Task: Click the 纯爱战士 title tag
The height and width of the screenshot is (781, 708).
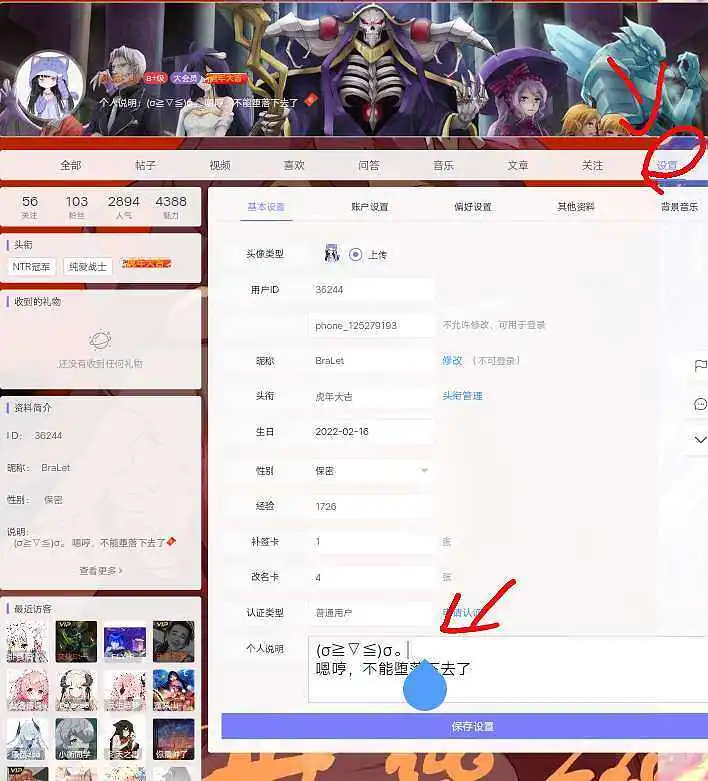Action: click(x=88, y=266)
